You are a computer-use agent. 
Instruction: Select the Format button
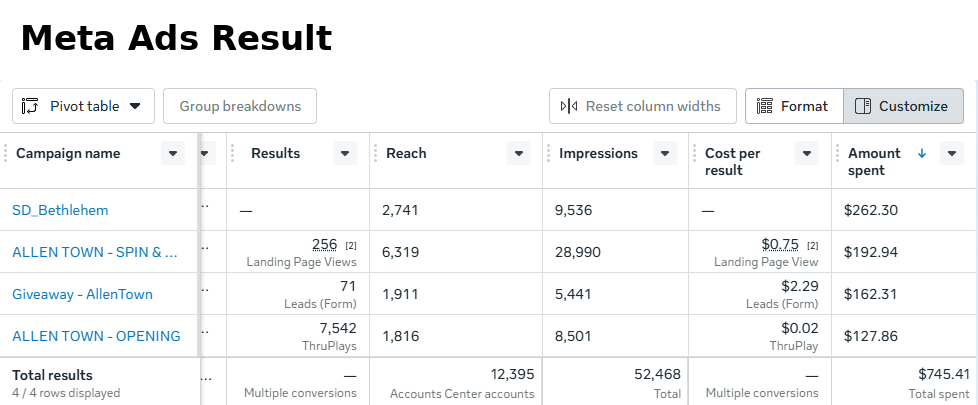pos(794,106)
